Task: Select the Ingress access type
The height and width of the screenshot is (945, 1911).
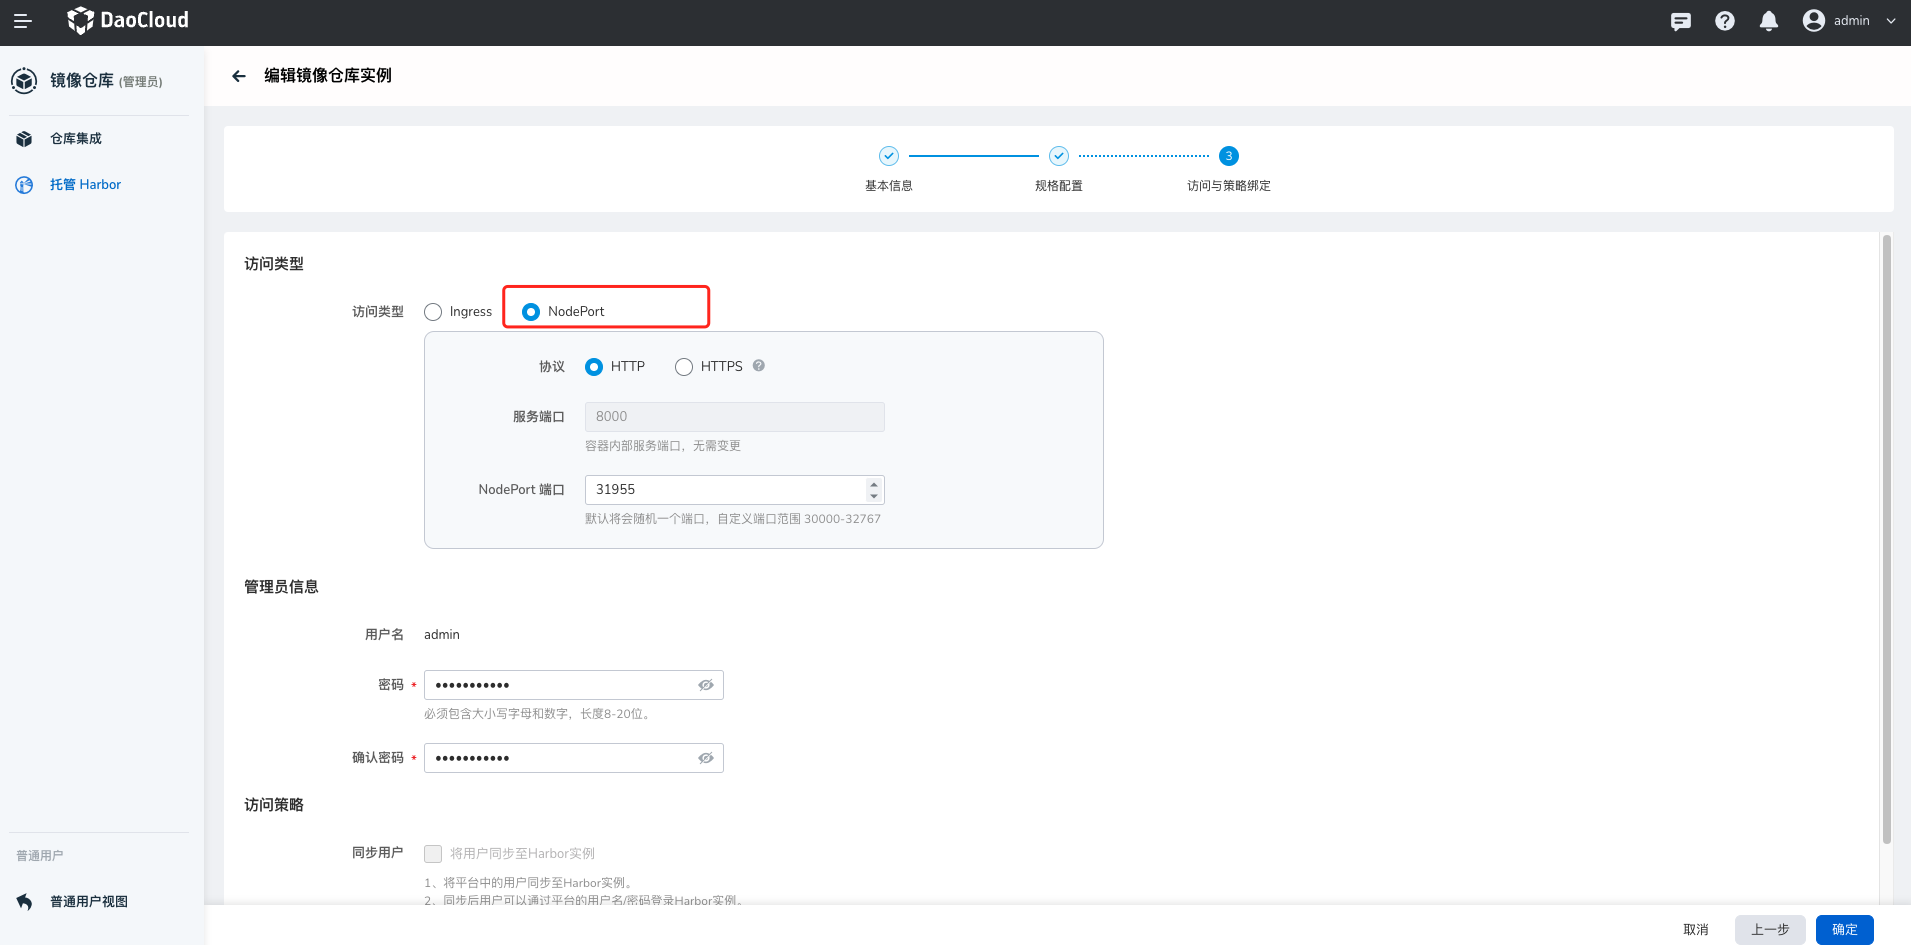Action: [x=433, y=311]
